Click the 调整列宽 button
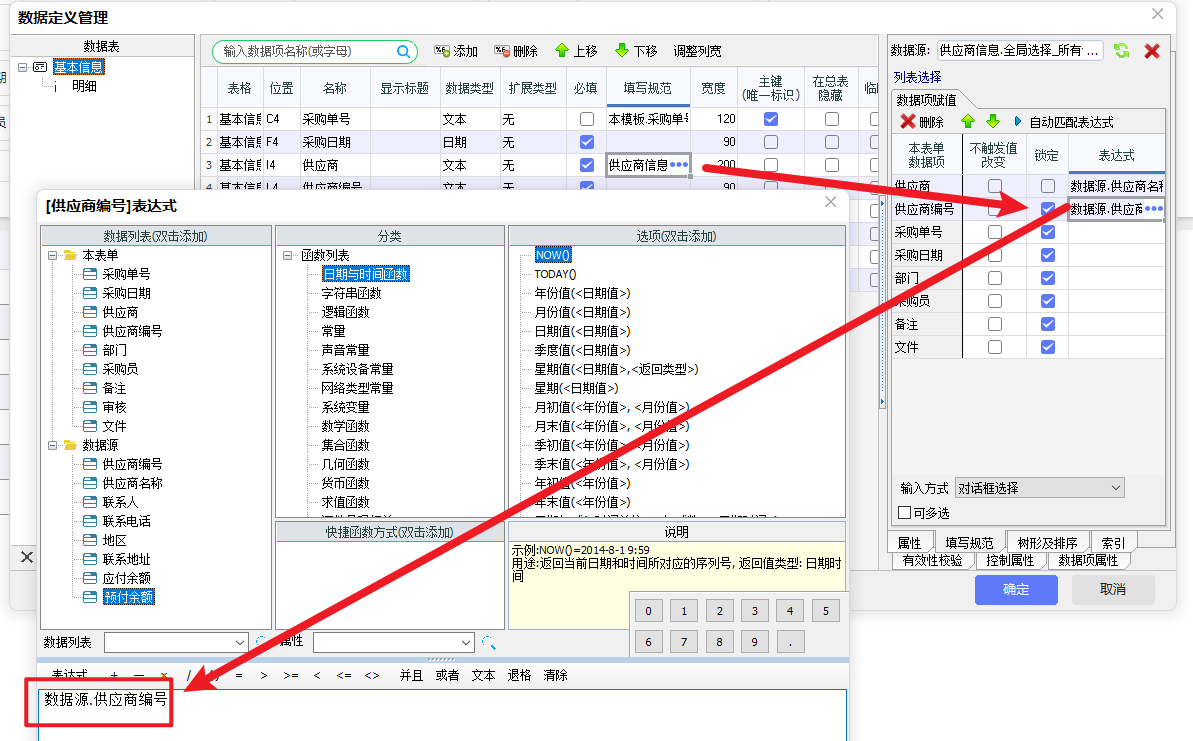The width and height of the screenshot is (1193, 741). 697,51
